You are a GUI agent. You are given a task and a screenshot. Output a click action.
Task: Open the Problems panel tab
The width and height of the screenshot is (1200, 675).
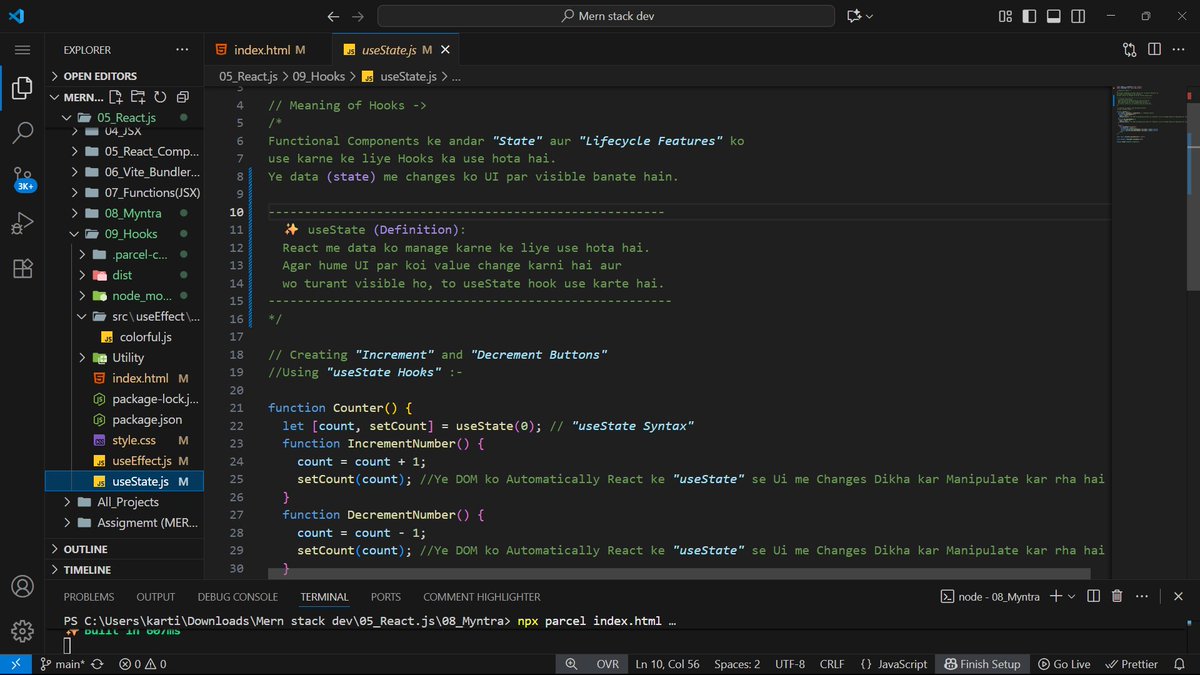[x=89, y=597]
